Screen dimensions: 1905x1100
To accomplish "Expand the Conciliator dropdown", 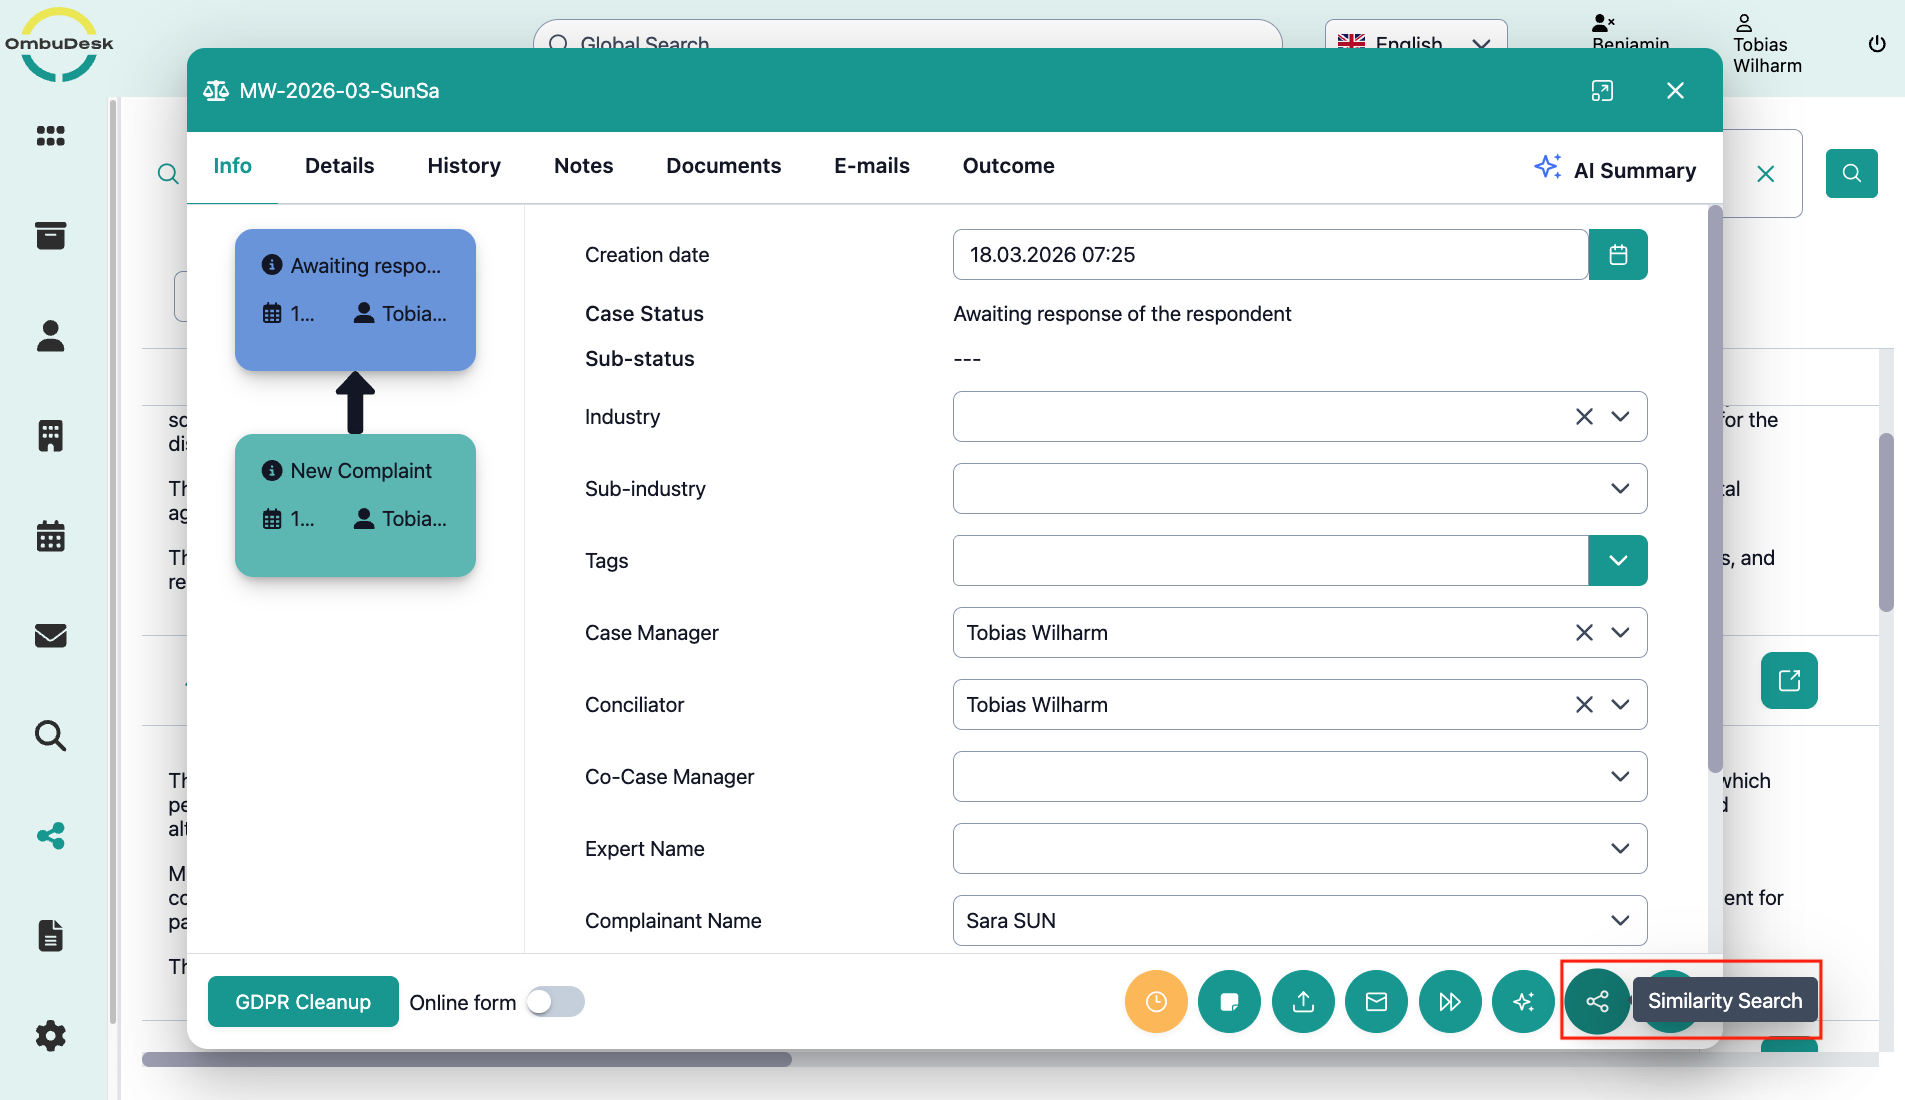I will coord(1620,705).
